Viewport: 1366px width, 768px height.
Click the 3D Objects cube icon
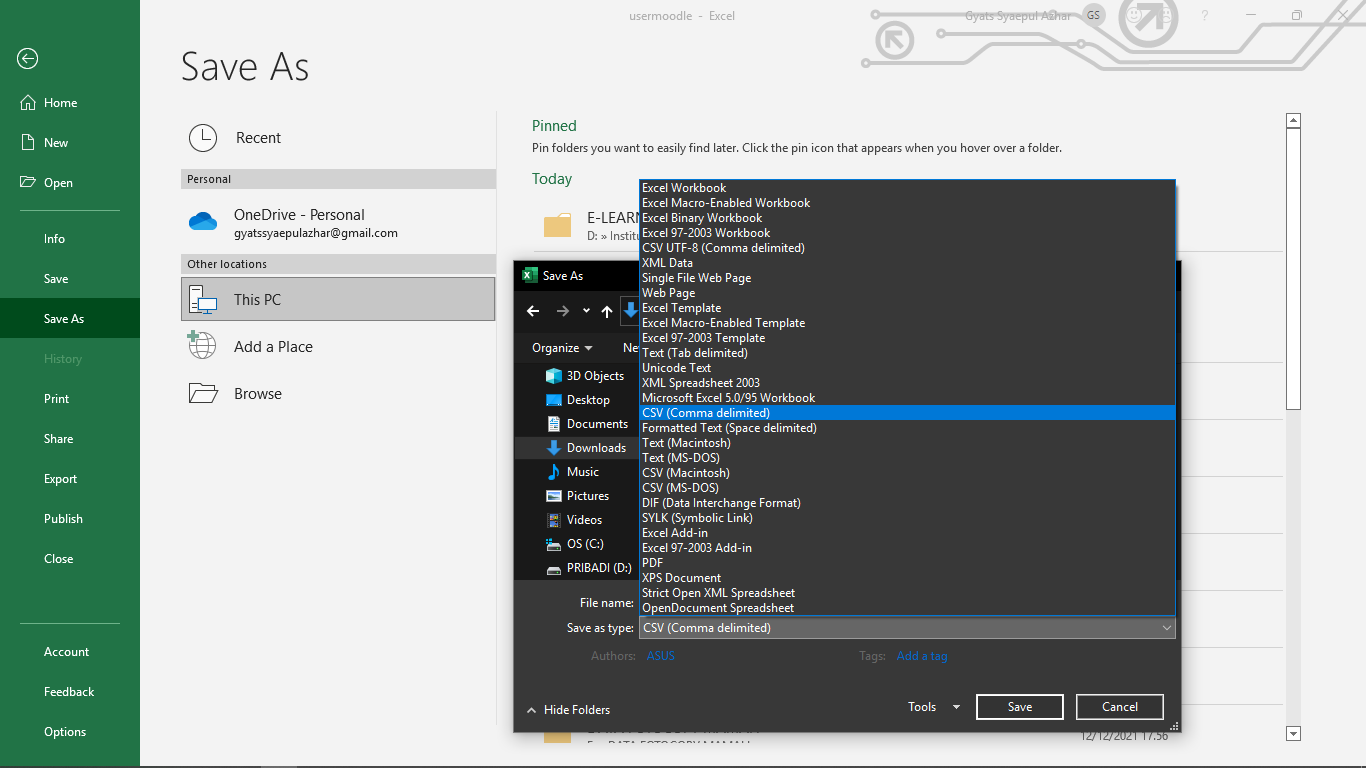click(x=554, y=376)
